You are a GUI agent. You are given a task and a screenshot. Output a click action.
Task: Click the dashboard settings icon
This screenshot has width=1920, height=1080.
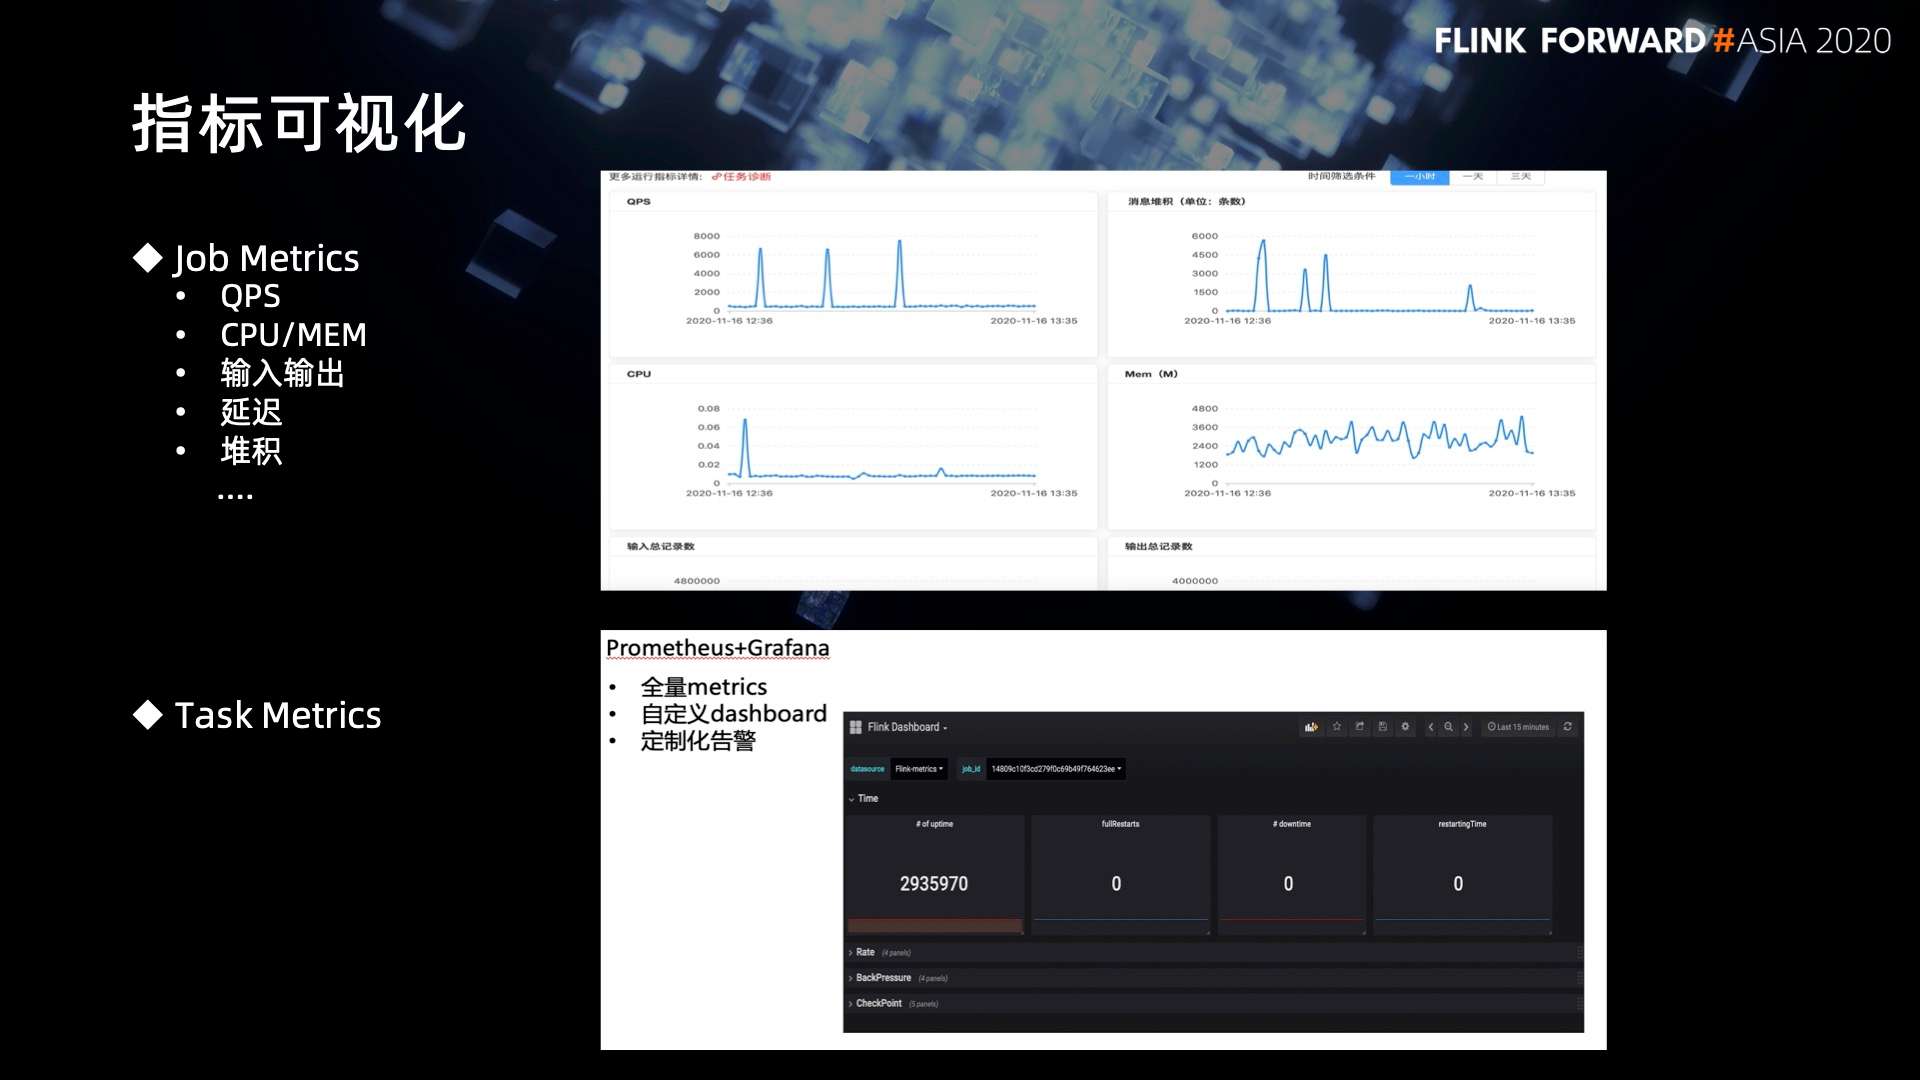pos(1404,727)
